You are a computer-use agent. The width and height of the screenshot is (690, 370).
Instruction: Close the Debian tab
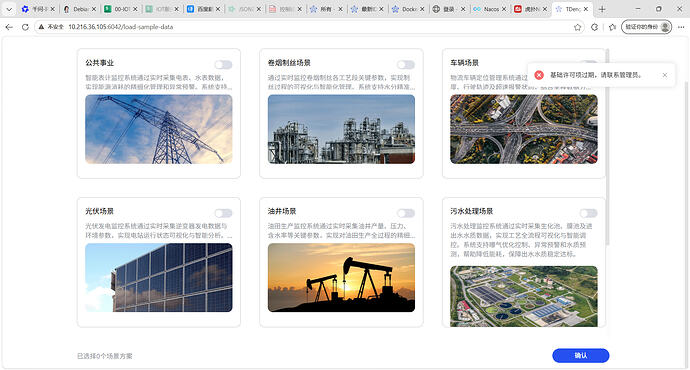pos(94,9)
